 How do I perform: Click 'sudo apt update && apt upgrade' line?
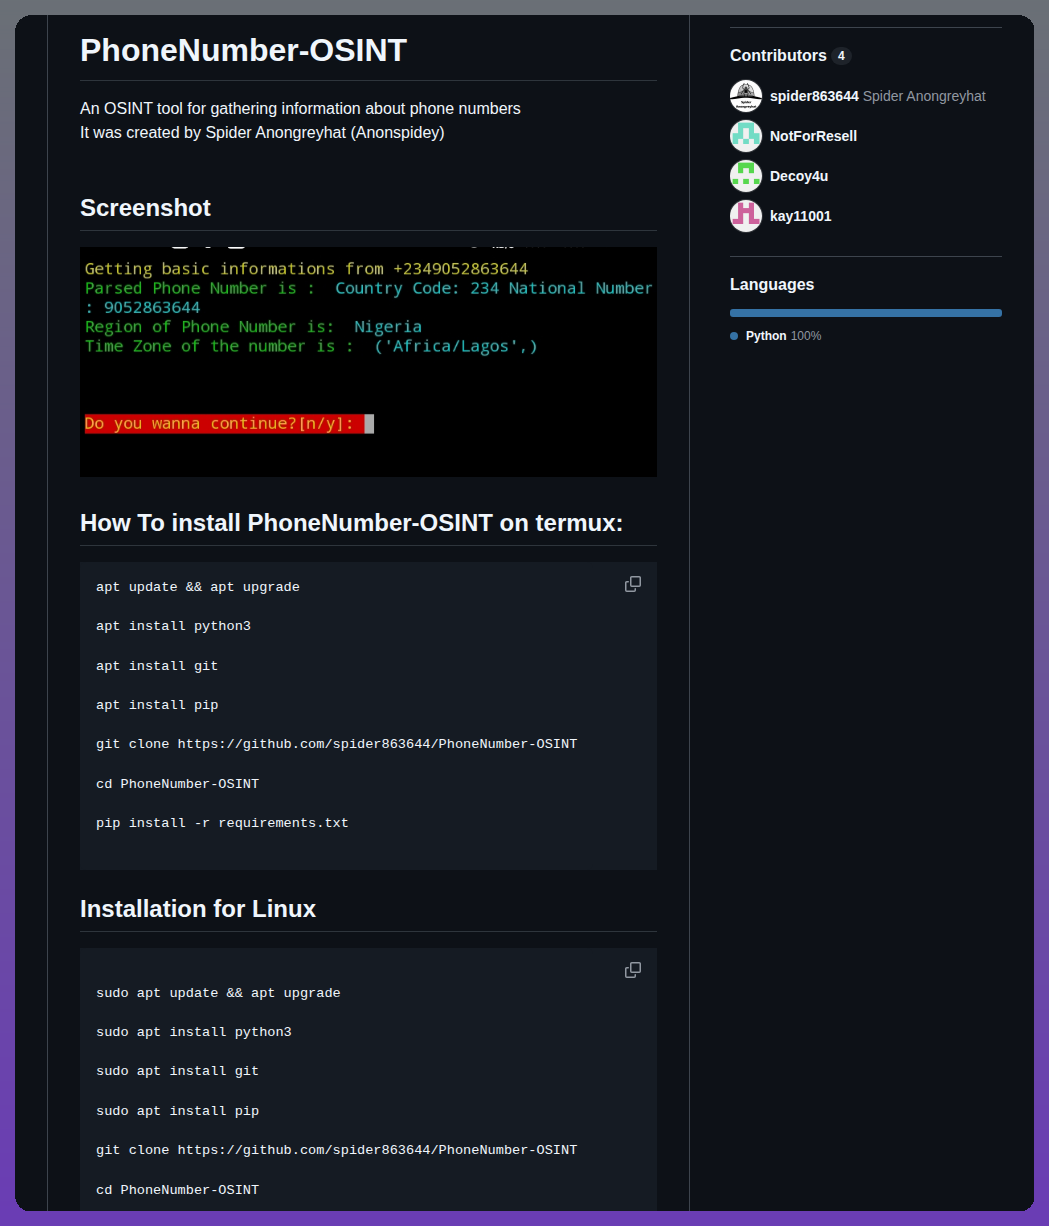(218, 993)
